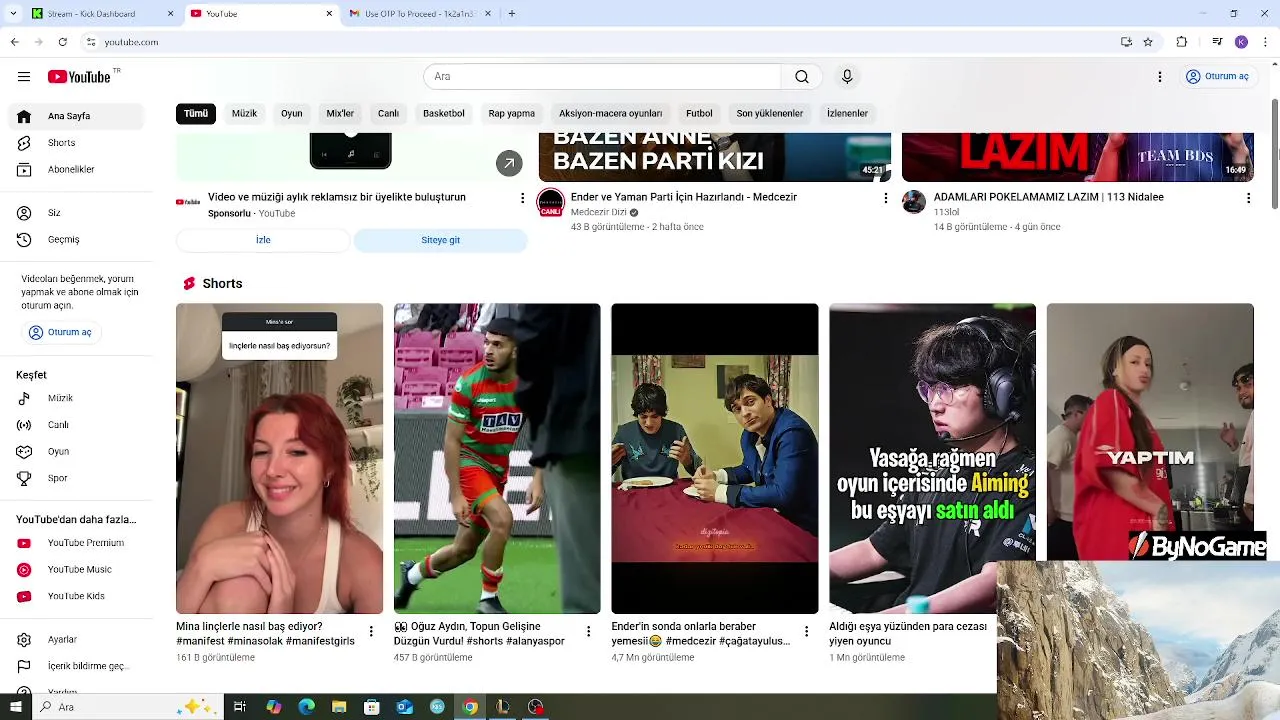Image resolution: width=1280 pixels, height=720 pixels.
Task: Click the search magnifier button
Action: (x=802, y=77)
